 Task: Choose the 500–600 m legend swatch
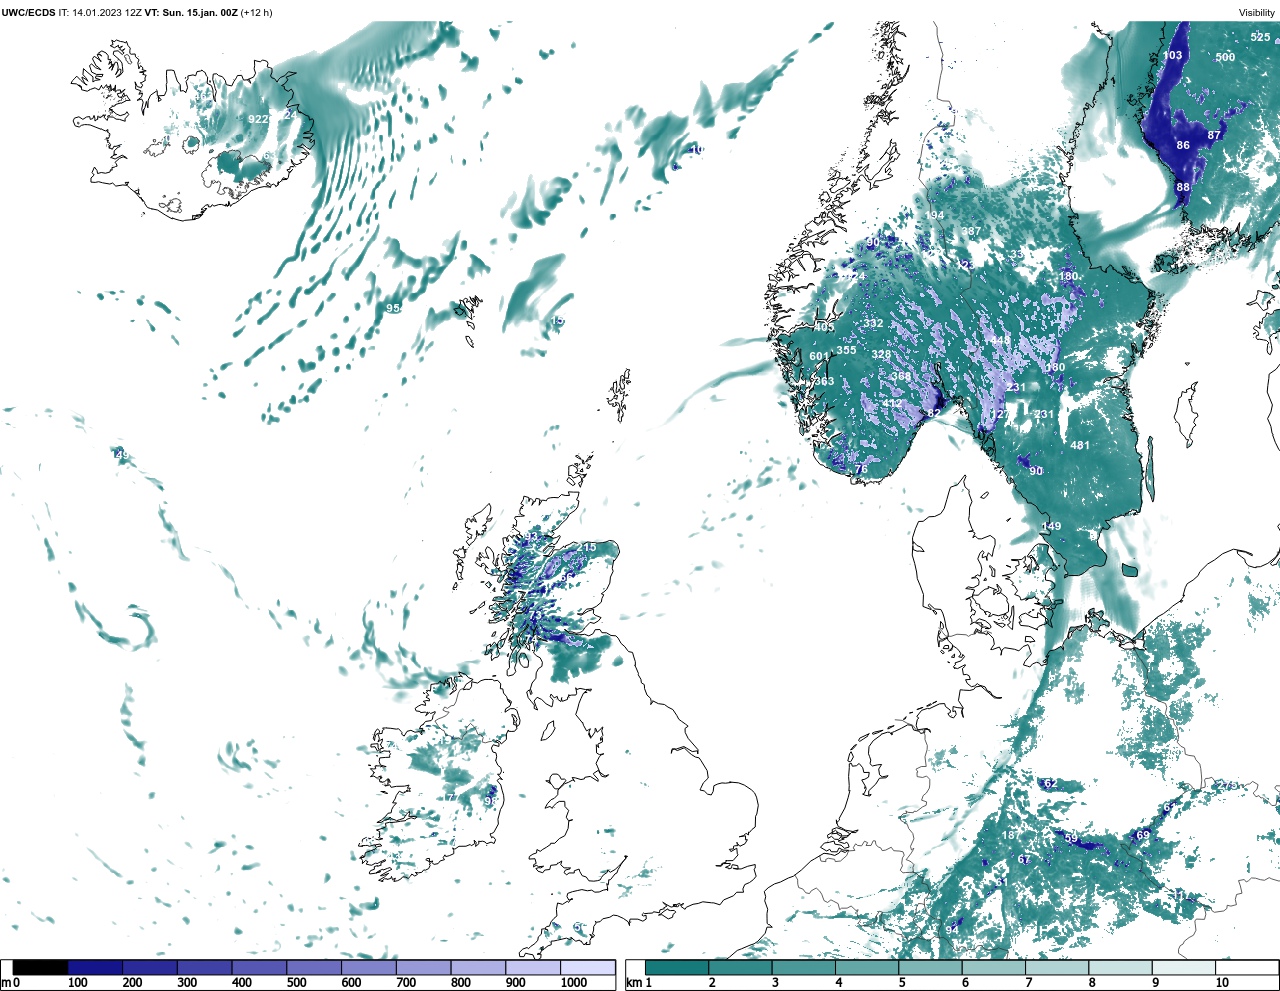313,968
